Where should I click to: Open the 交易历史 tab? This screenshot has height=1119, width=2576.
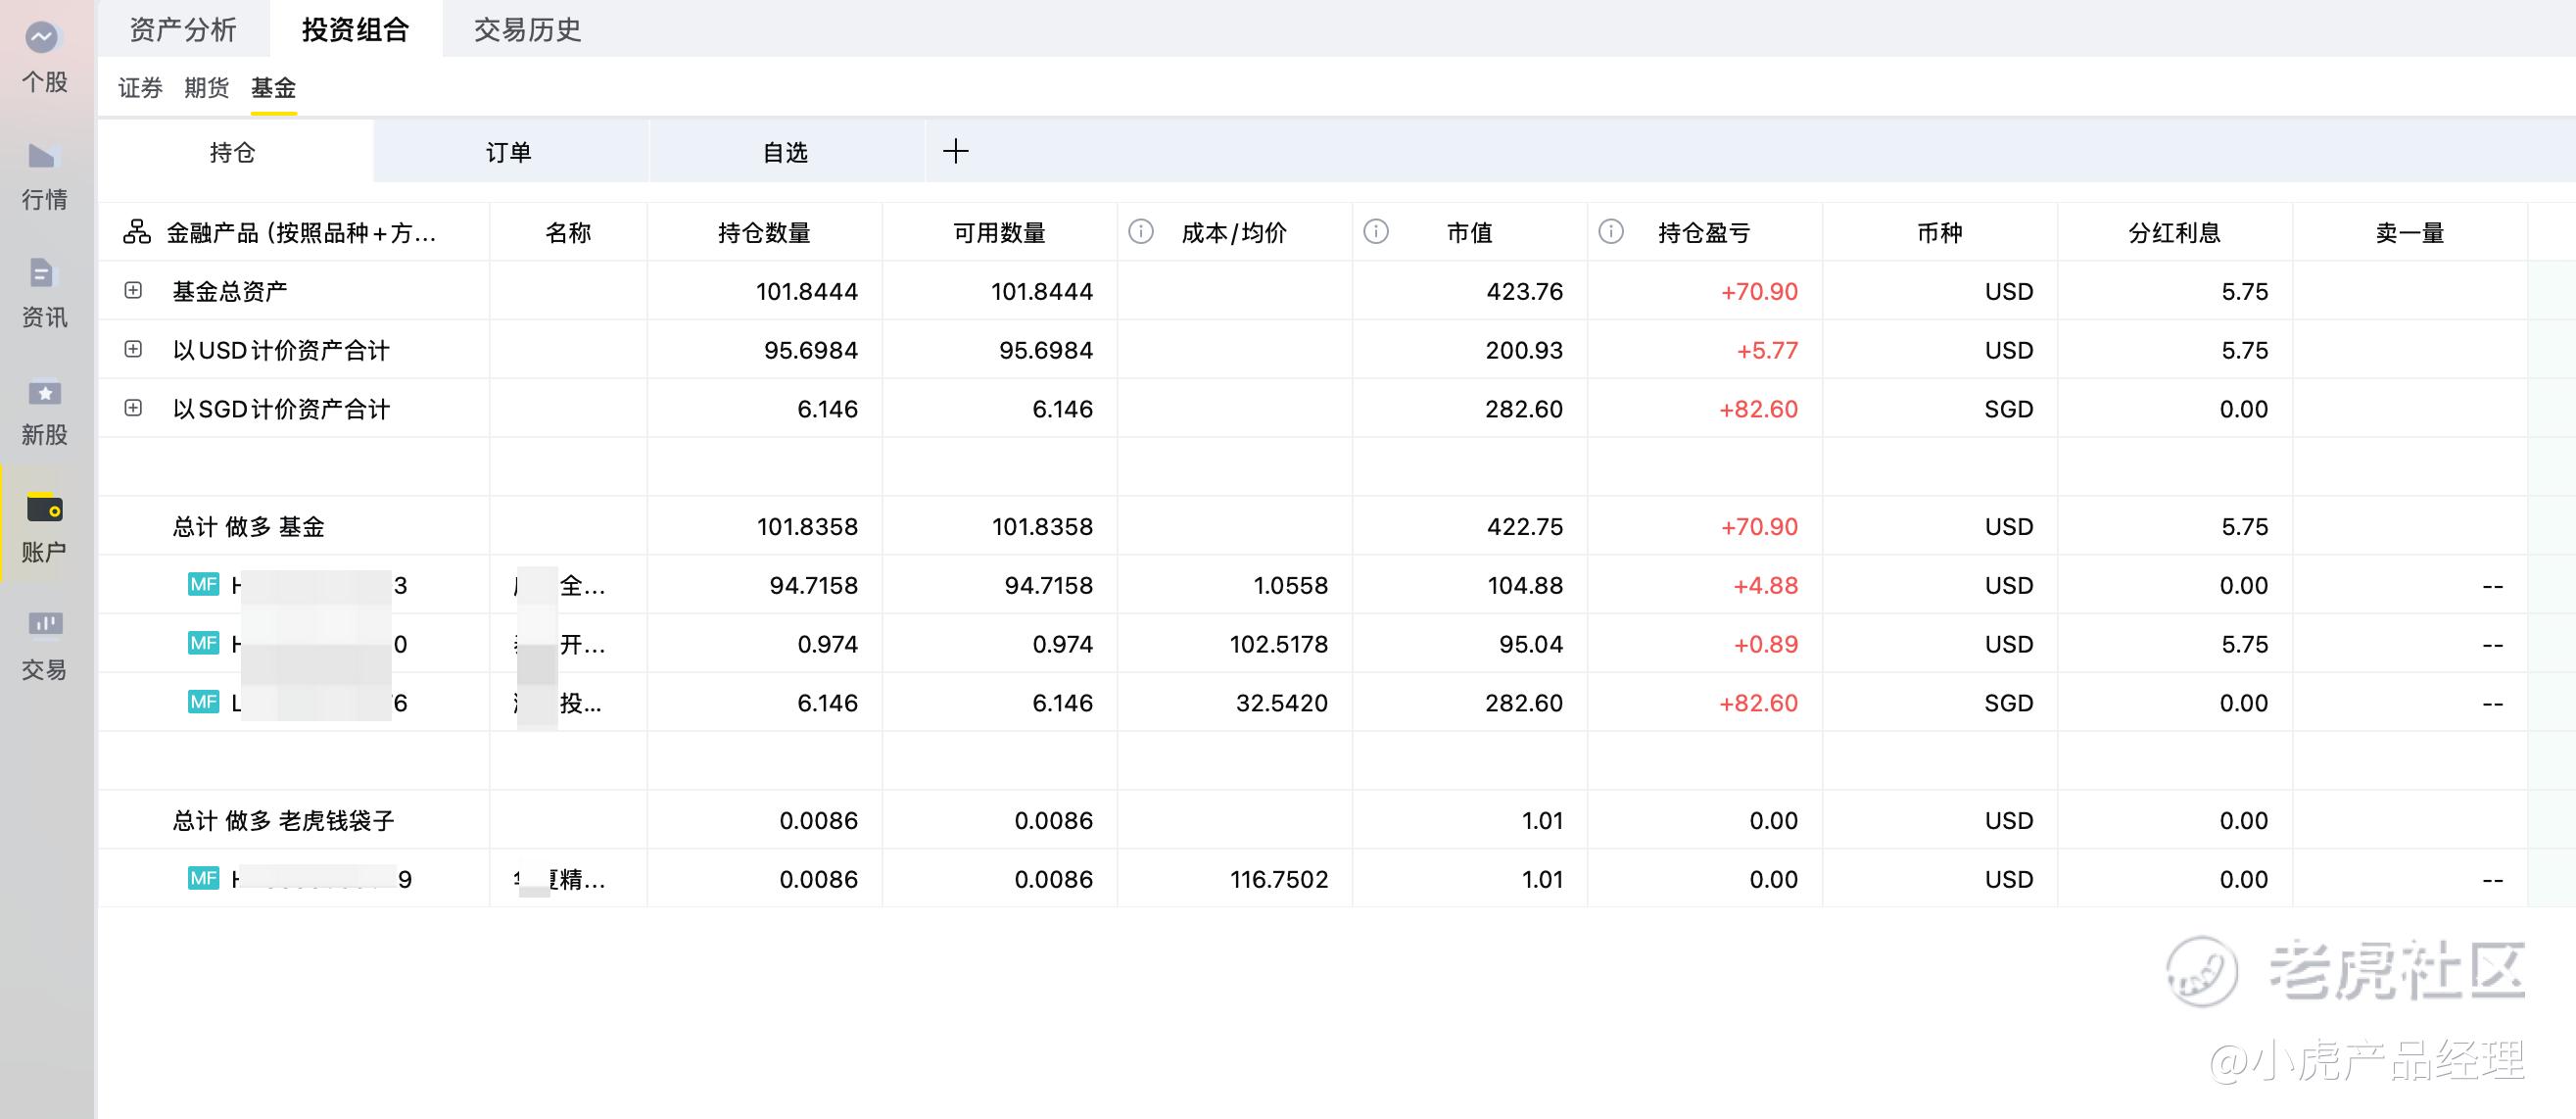[x=527, y=29]
